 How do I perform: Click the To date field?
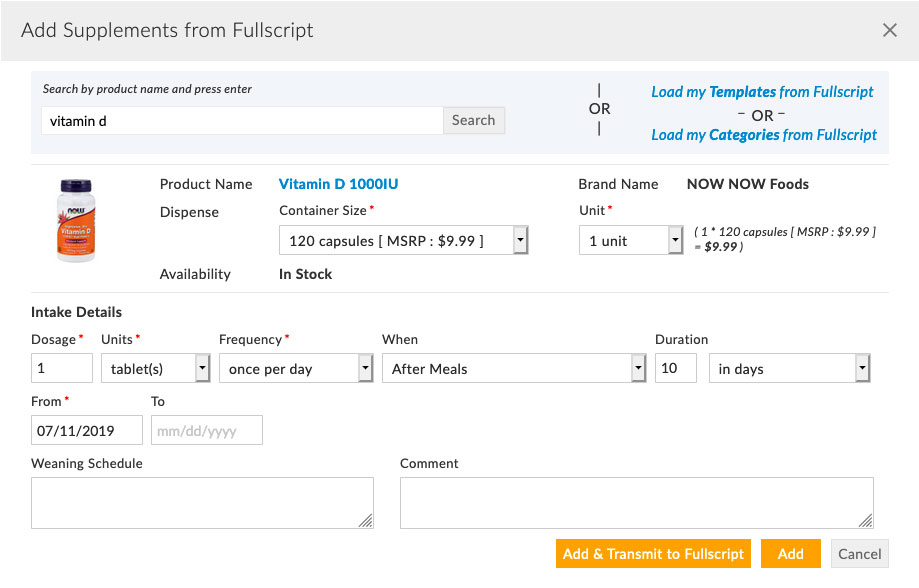point(206,430)
